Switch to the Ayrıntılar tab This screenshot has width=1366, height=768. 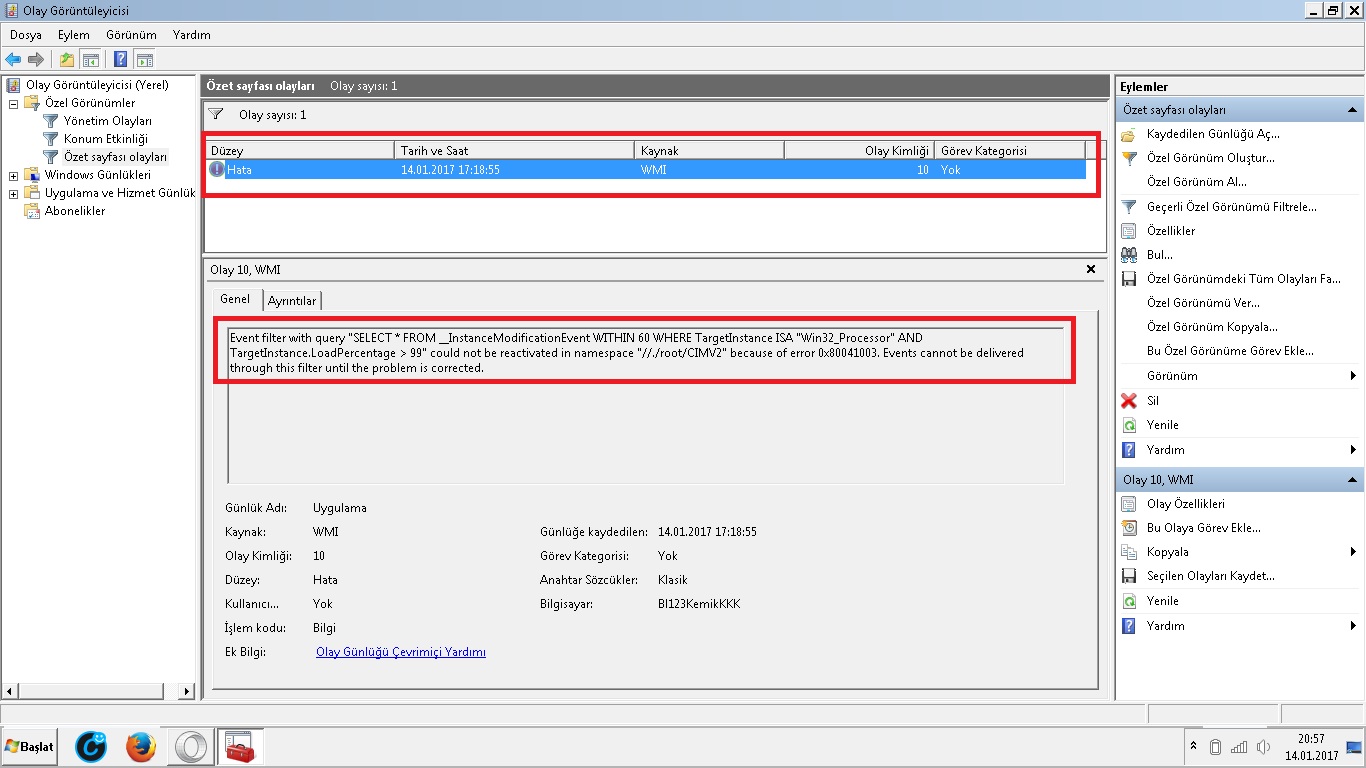292,301
